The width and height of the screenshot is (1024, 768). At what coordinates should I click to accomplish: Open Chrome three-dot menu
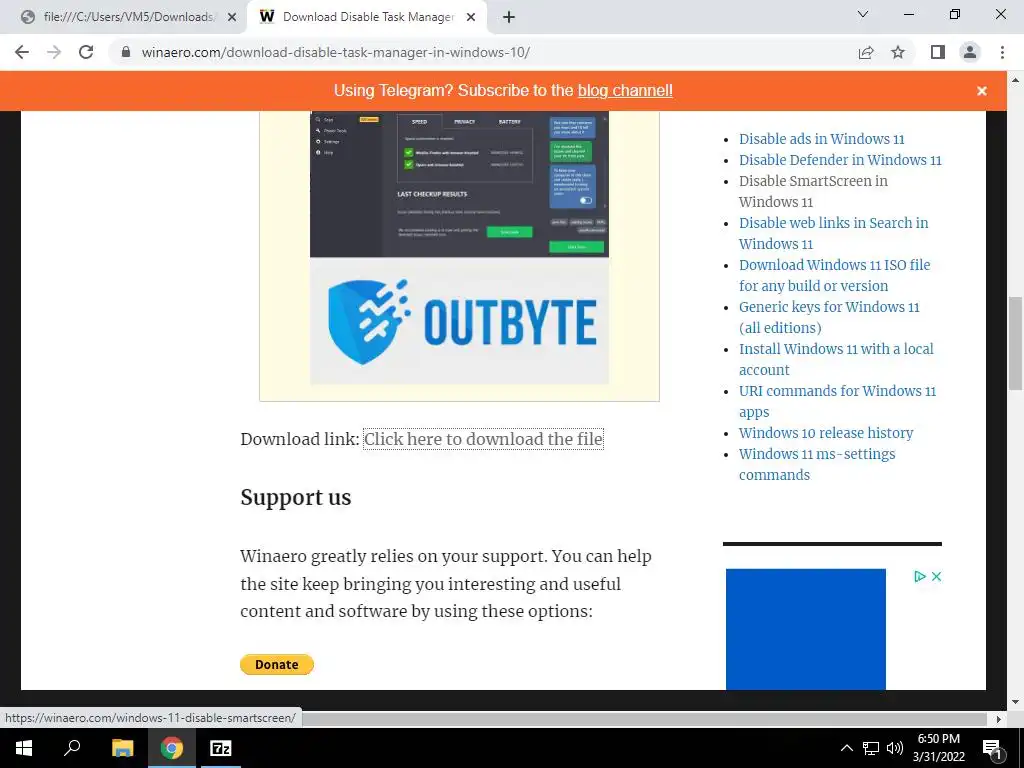point(1002,52)
